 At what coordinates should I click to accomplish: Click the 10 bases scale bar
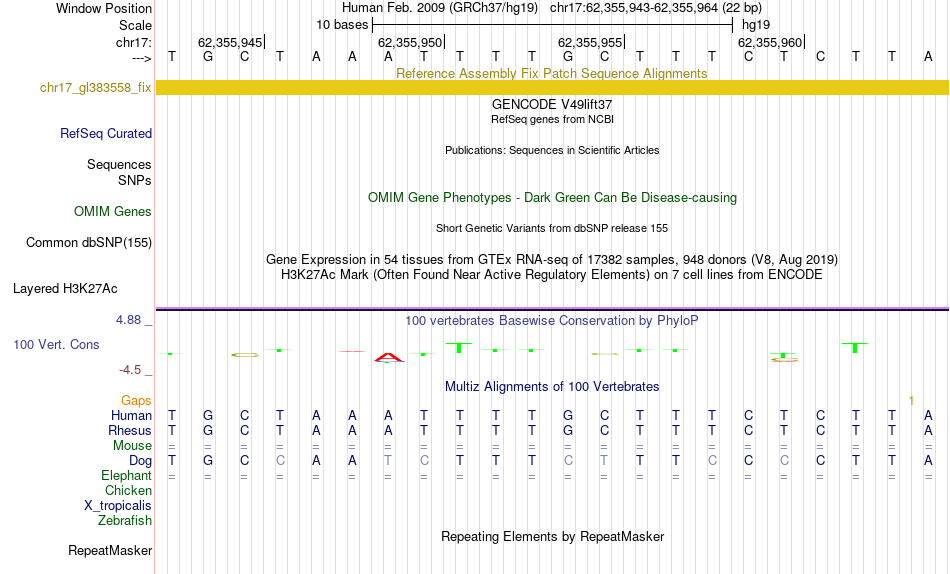pyautogui.click(x=552, y=25)
